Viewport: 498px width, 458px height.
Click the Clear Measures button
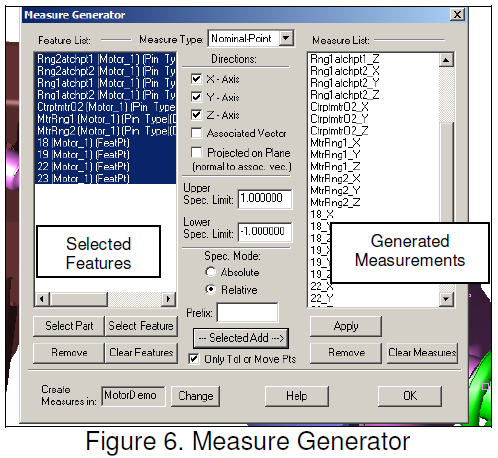point(422,353)
